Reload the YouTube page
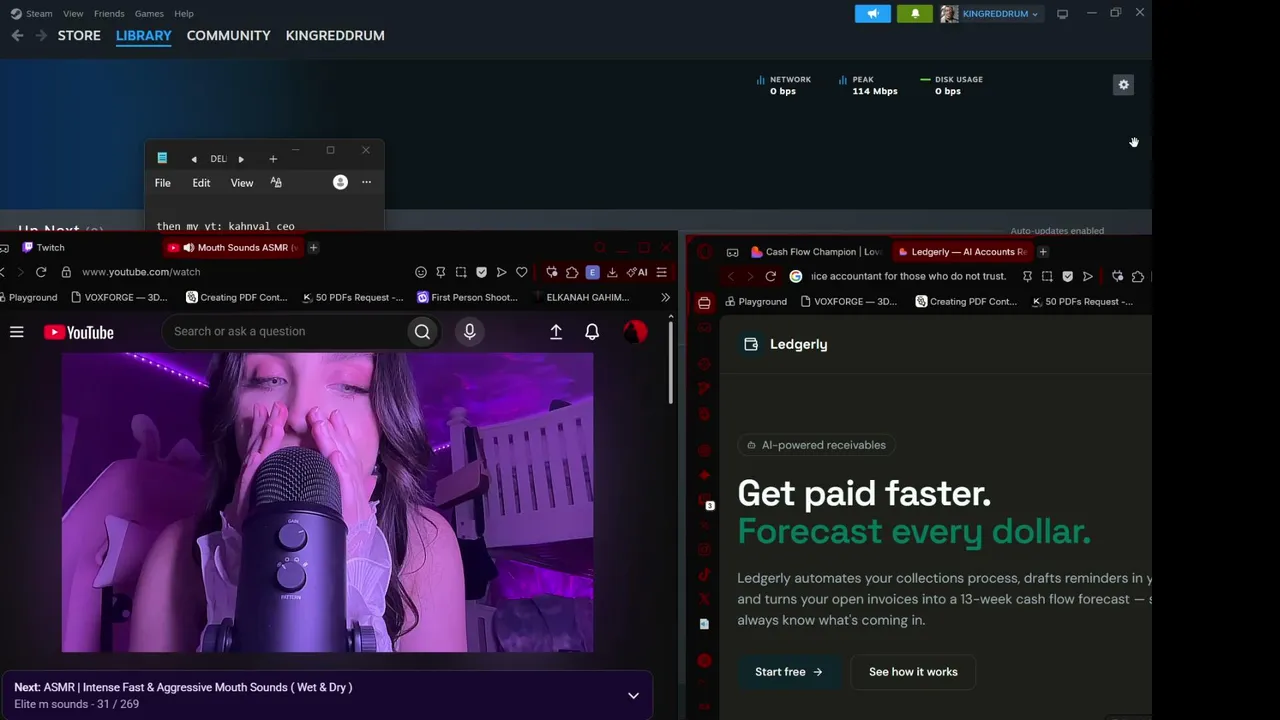Screen dimensions: 1280x720 (x=41, y=272)
